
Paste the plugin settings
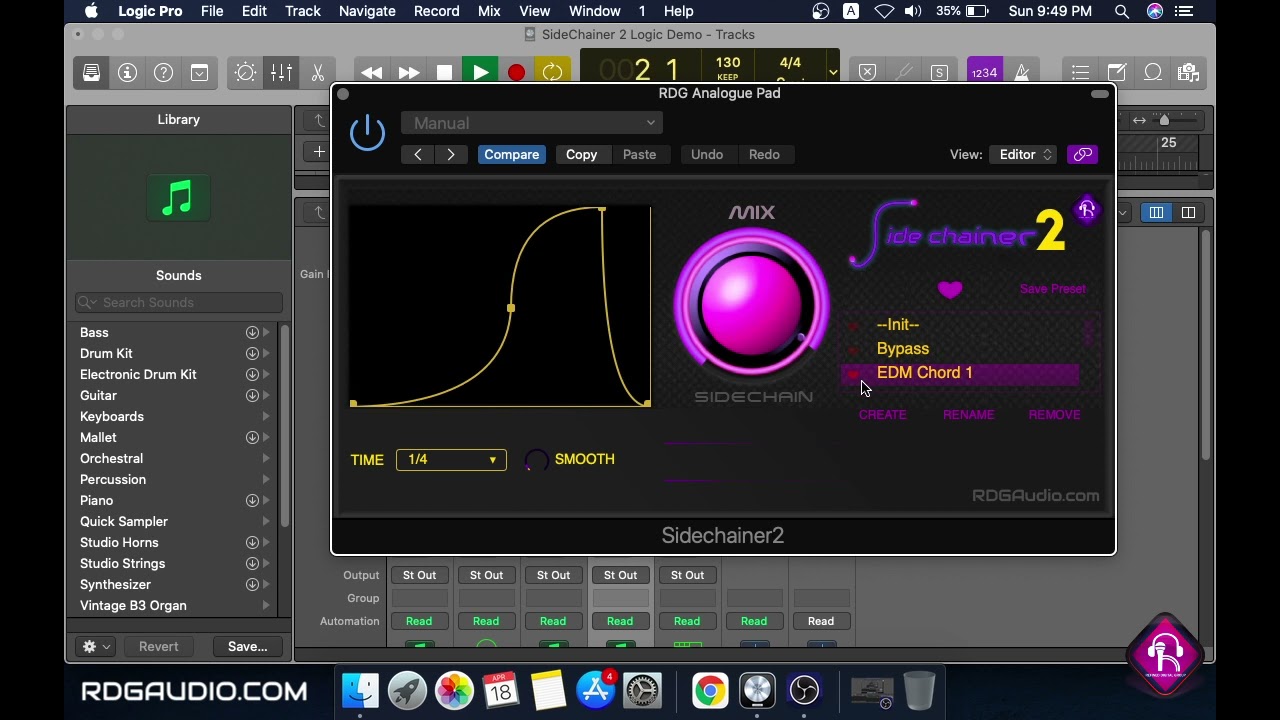639,154
